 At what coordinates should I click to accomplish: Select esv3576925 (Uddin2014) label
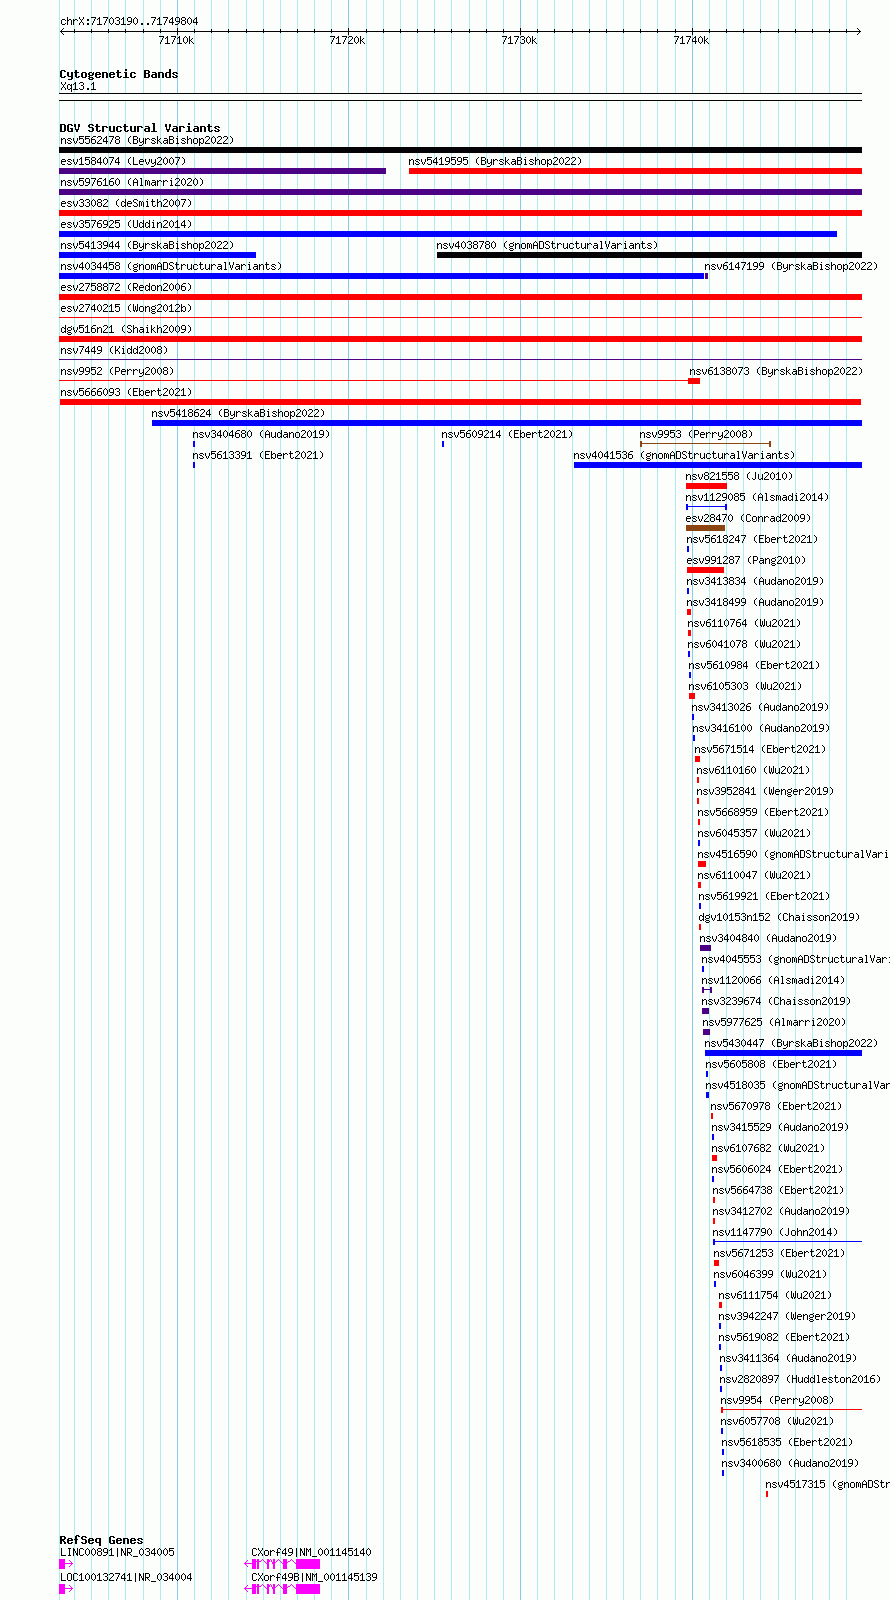click(x=126, y=224)
